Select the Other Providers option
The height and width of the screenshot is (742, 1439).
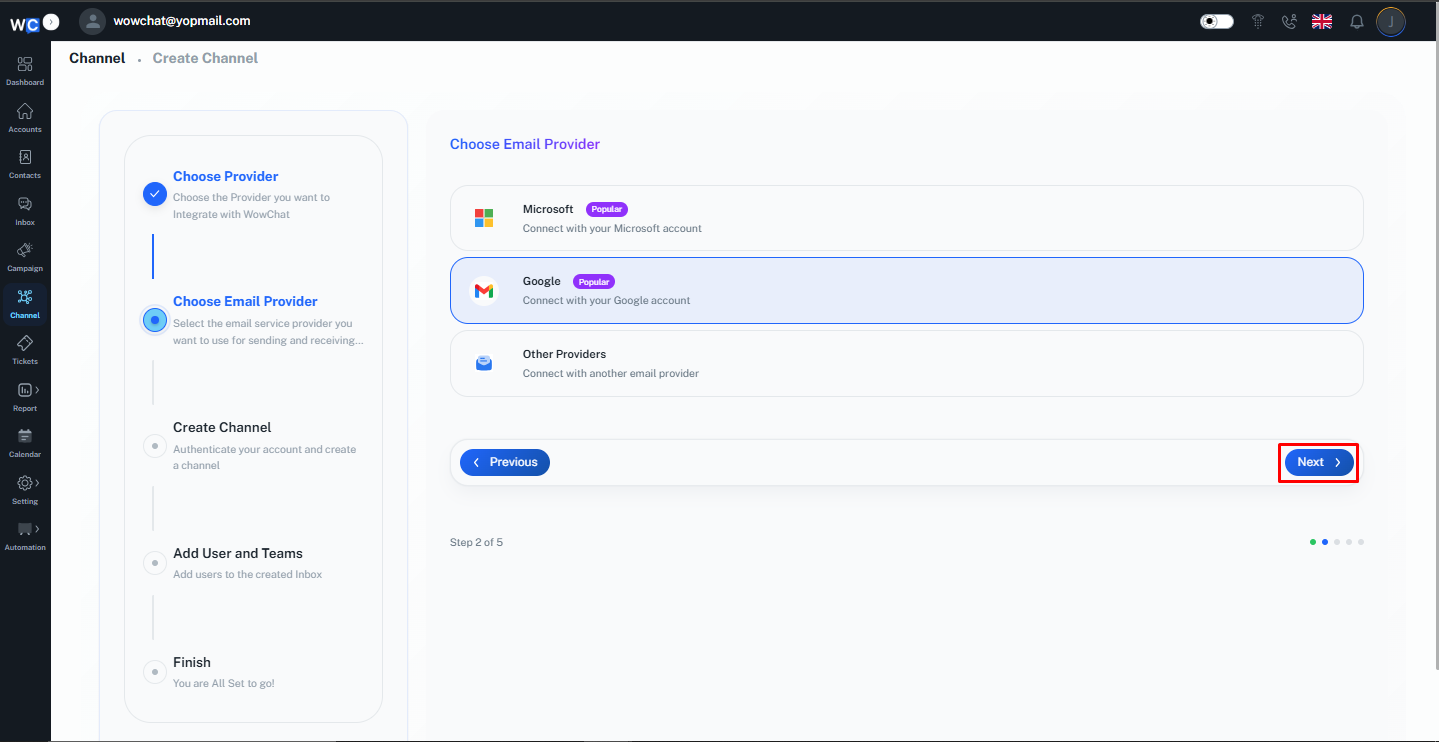coord(907,364)
